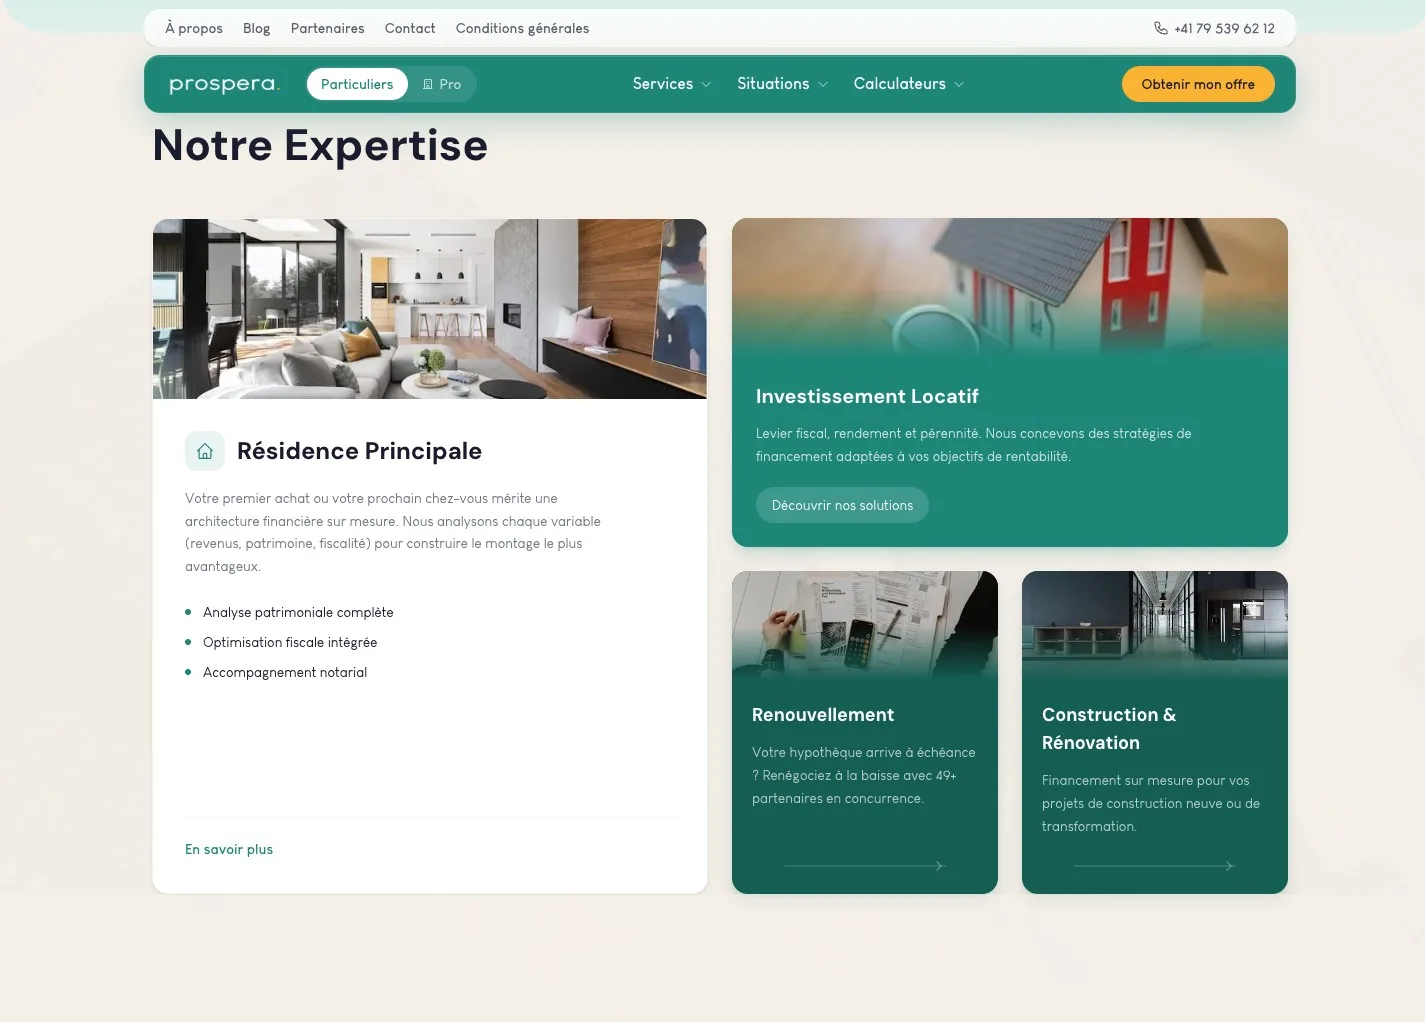
Task: Click the Résidence Principale heading
Action: tap(359, 451)
